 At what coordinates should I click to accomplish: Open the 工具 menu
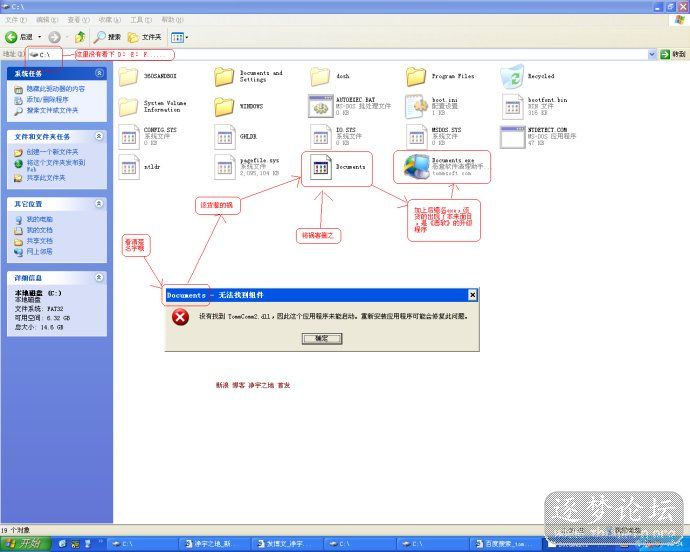coord(141,20)
